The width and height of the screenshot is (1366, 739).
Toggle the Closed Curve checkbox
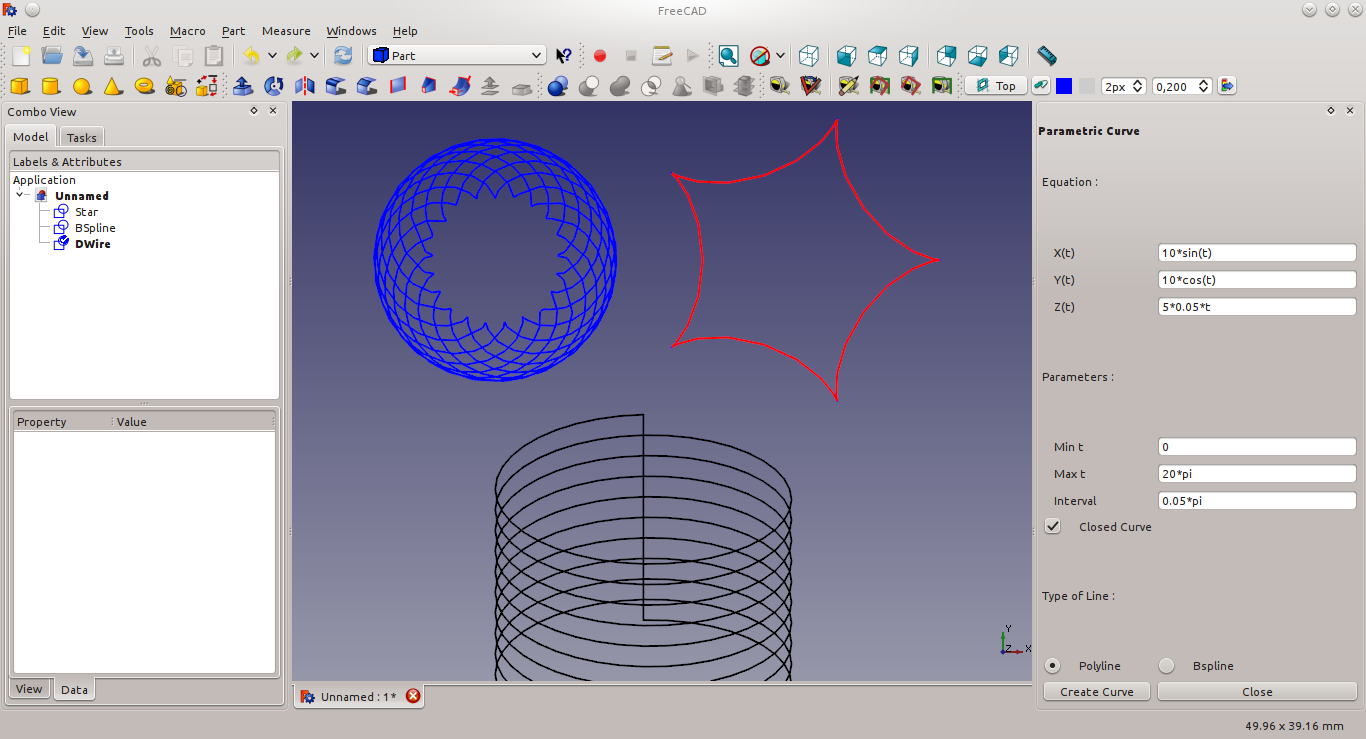tap(1053, 526)
